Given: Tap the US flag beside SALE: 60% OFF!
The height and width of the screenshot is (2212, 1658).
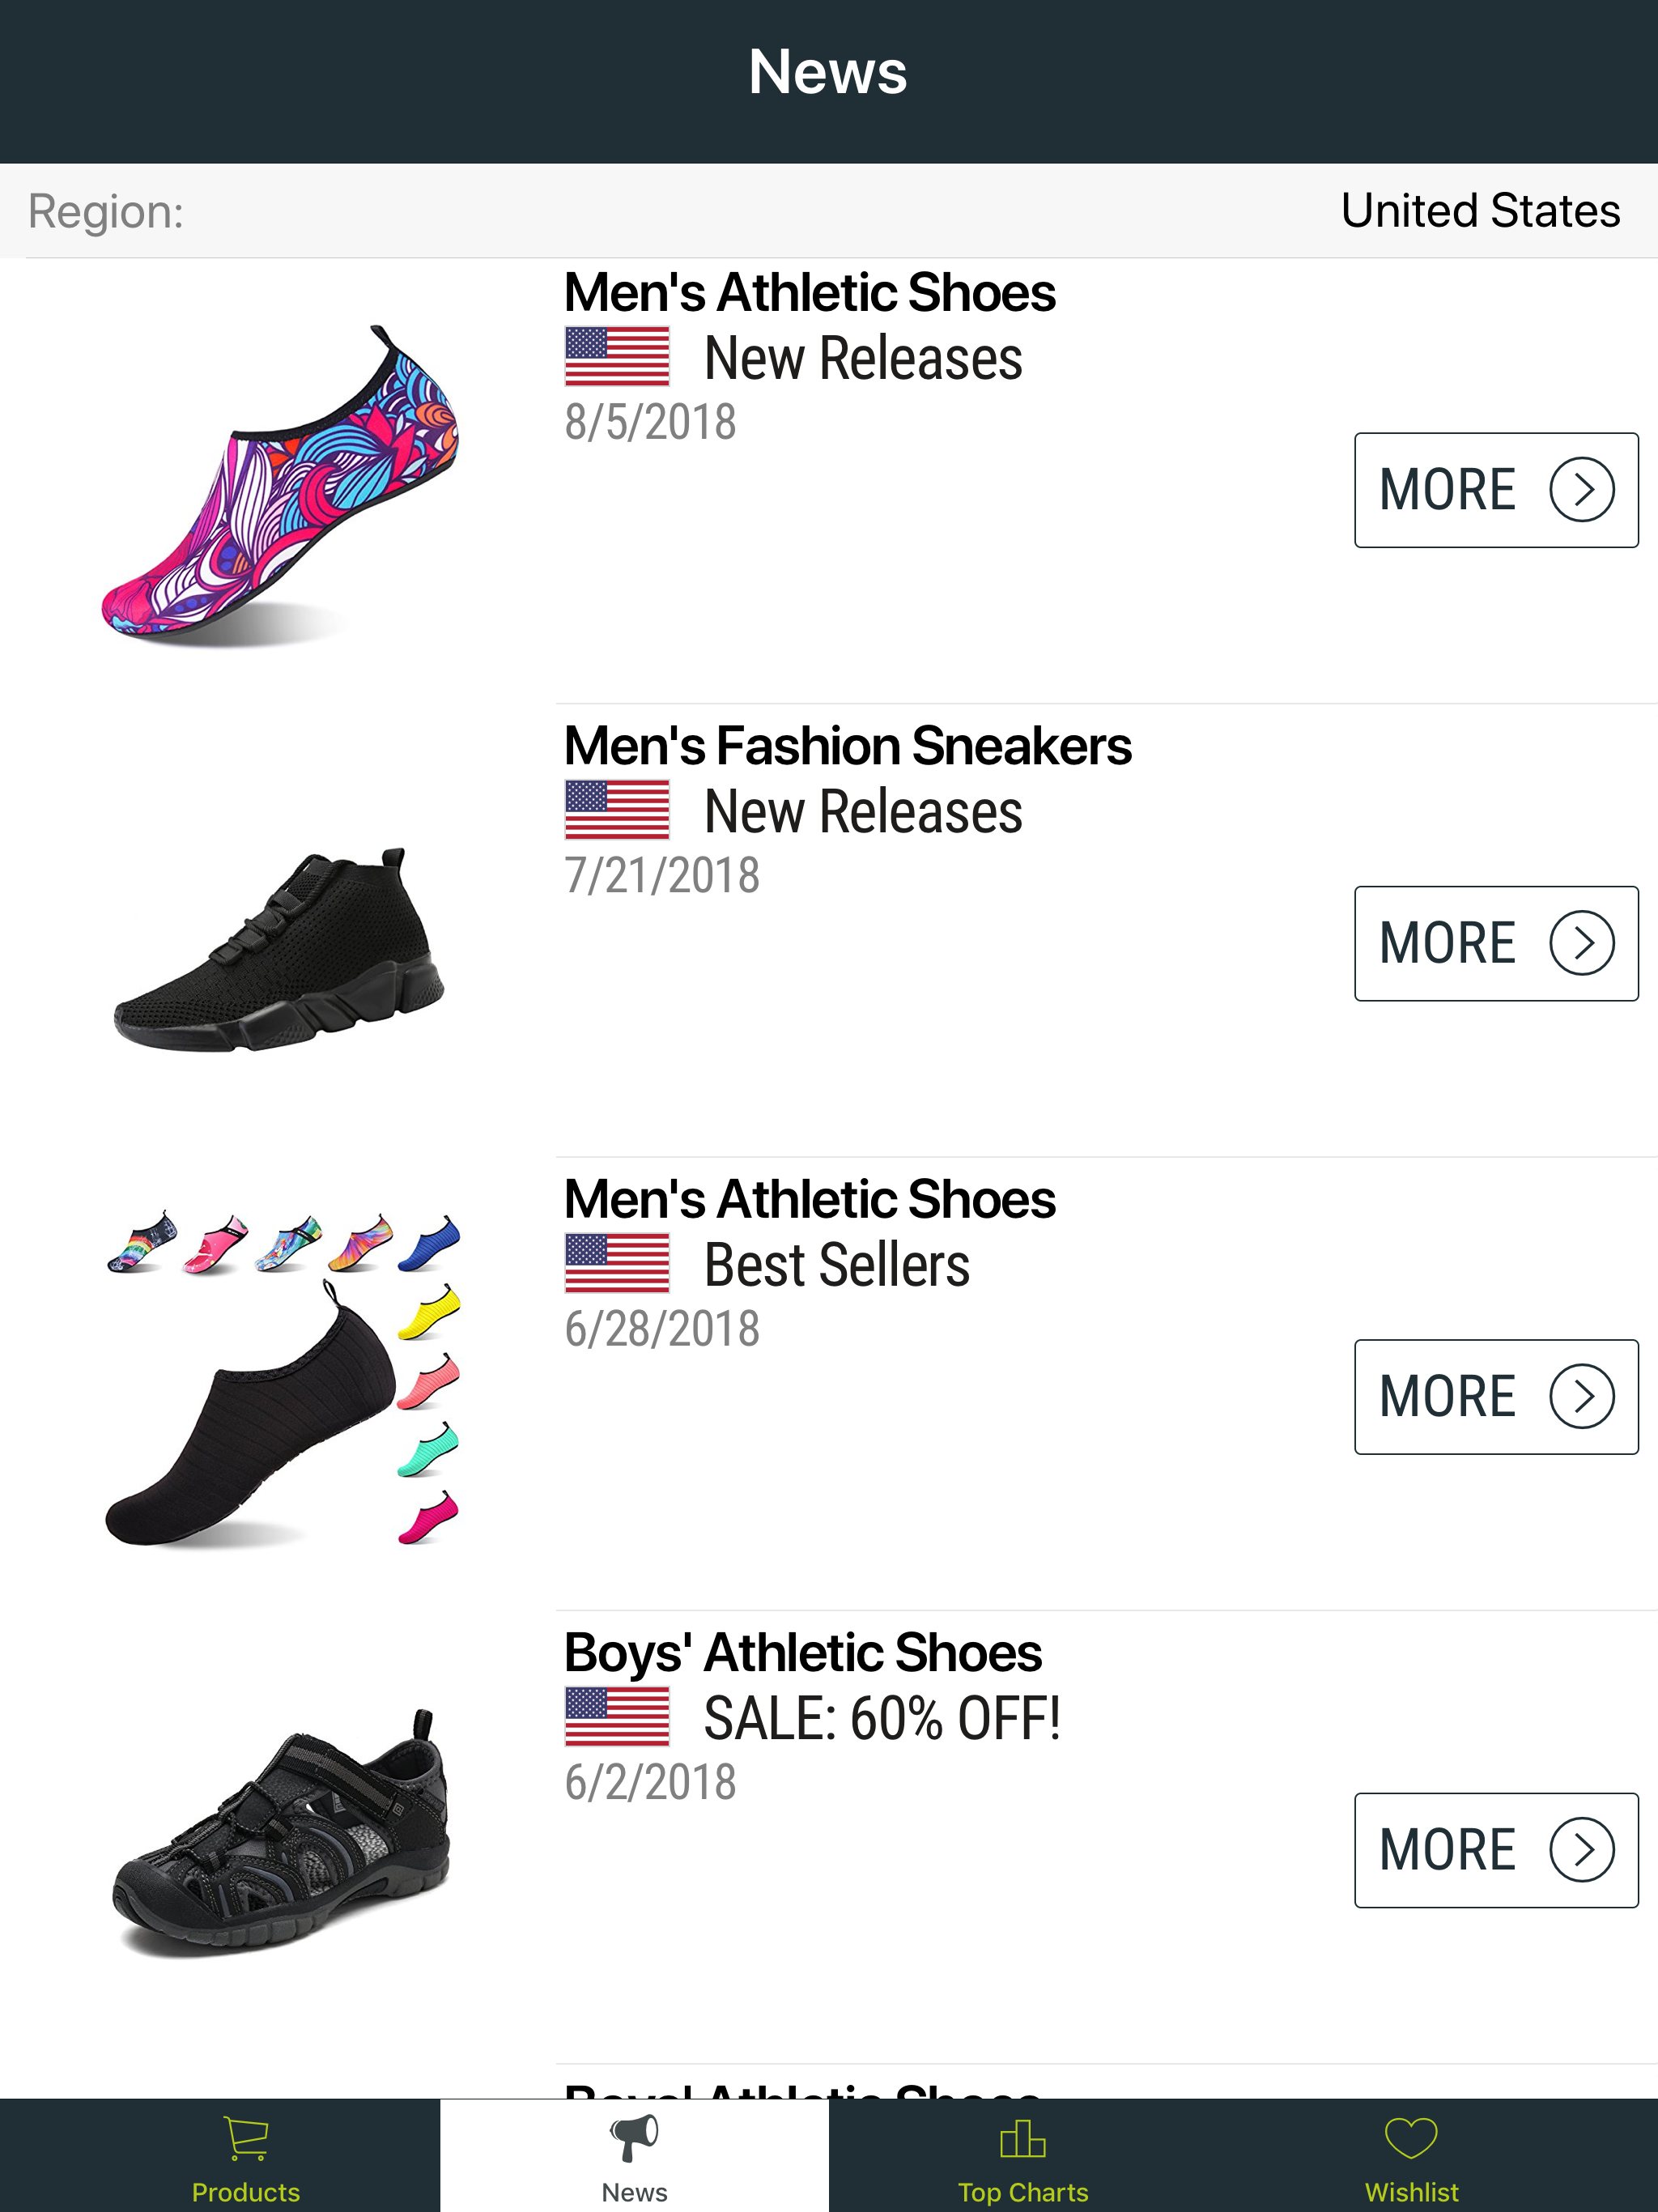Looking at the screenshot, I should tap(617, 1716).
